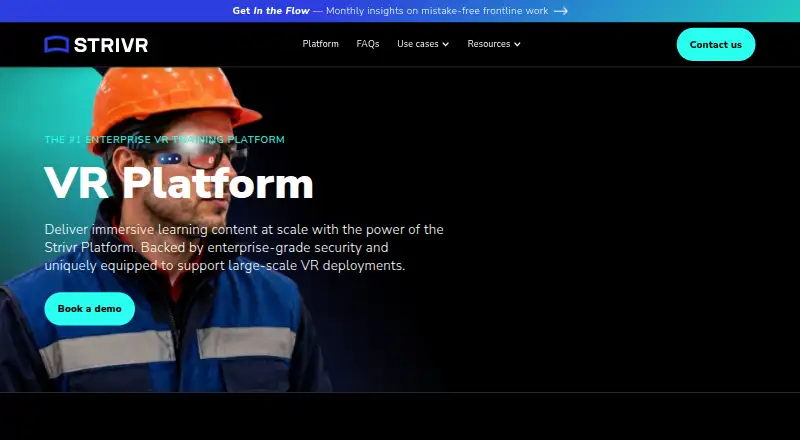Click the Book a demo button
Image resolution: width=800 pixels, height=440 pixels.
[x=90, y=309]
